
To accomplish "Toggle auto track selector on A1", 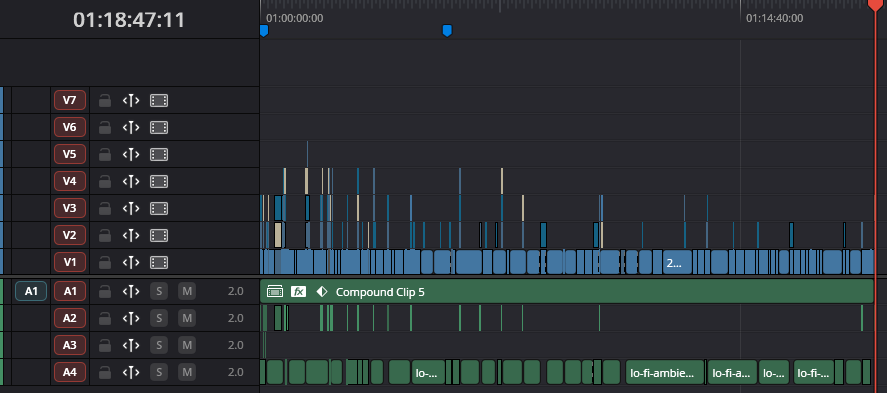I will (131, 292).
